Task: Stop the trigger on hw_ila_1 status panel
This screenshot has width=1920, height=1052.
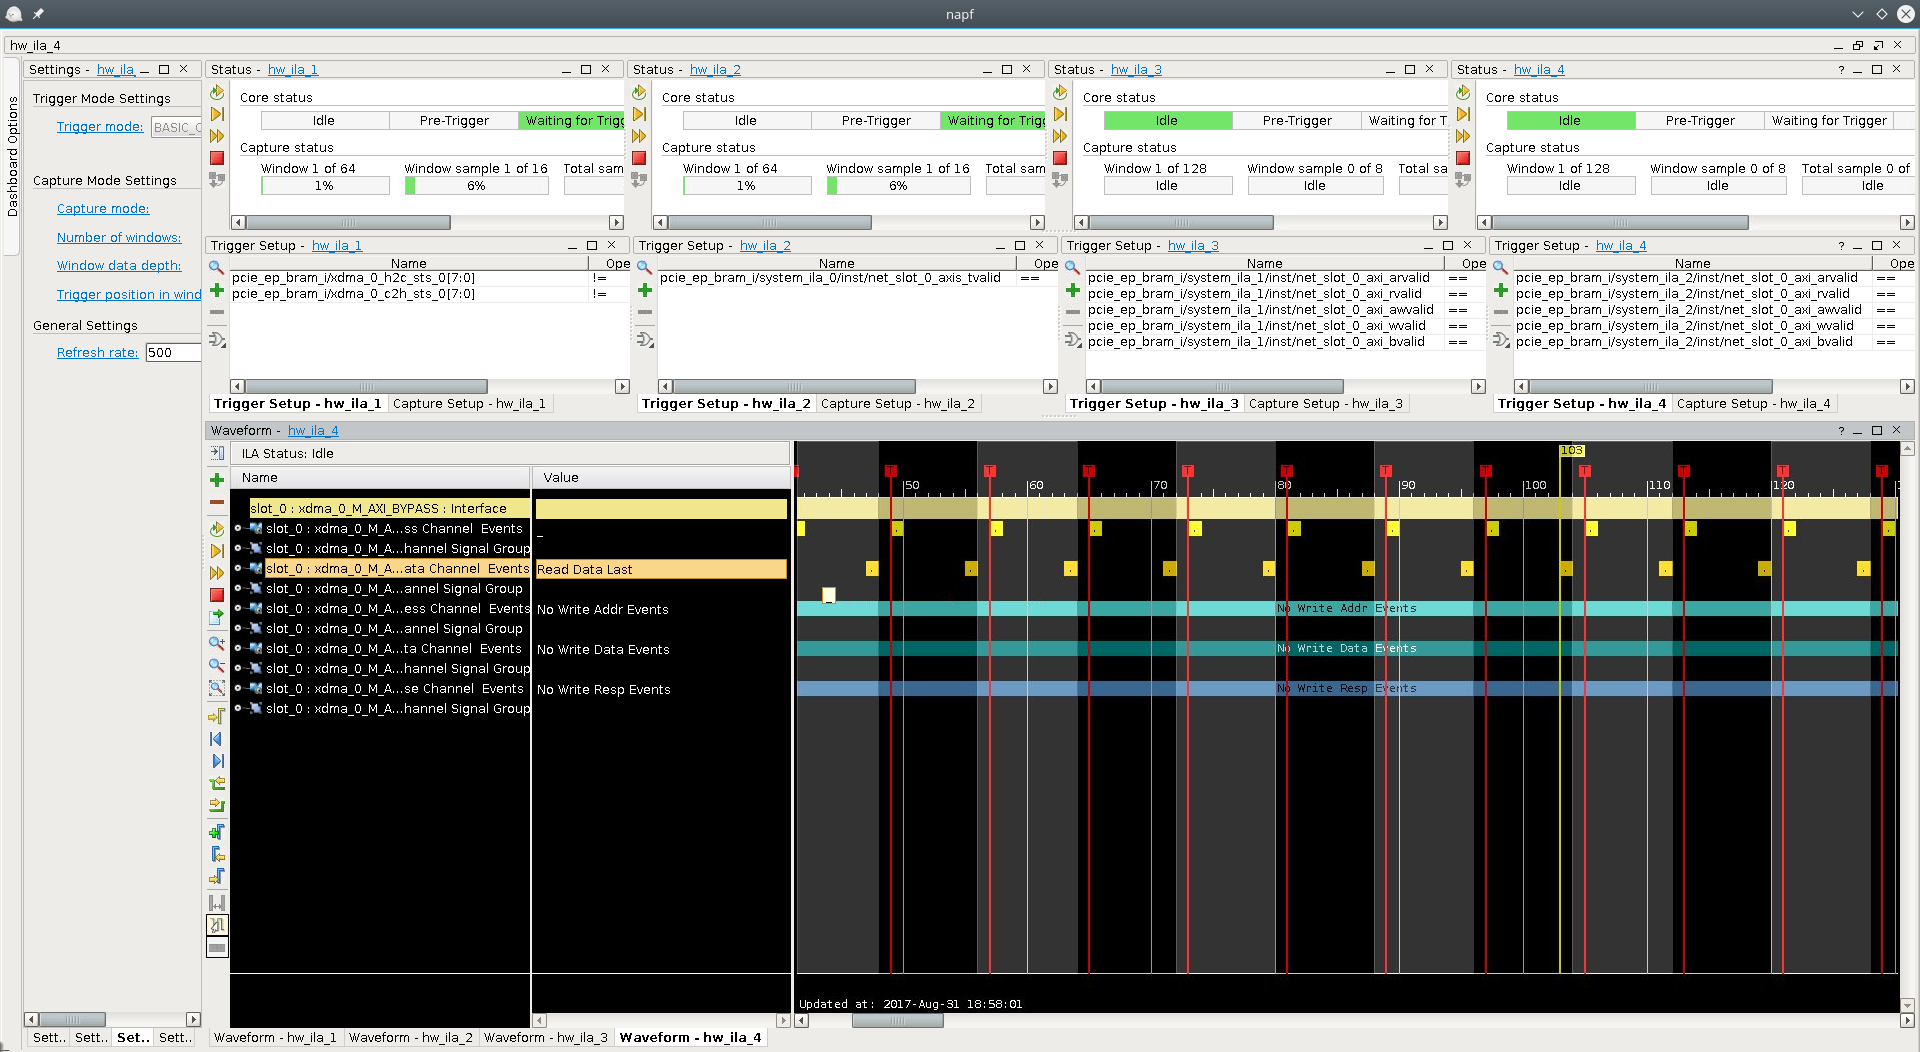Action: (x=217, y=158)
